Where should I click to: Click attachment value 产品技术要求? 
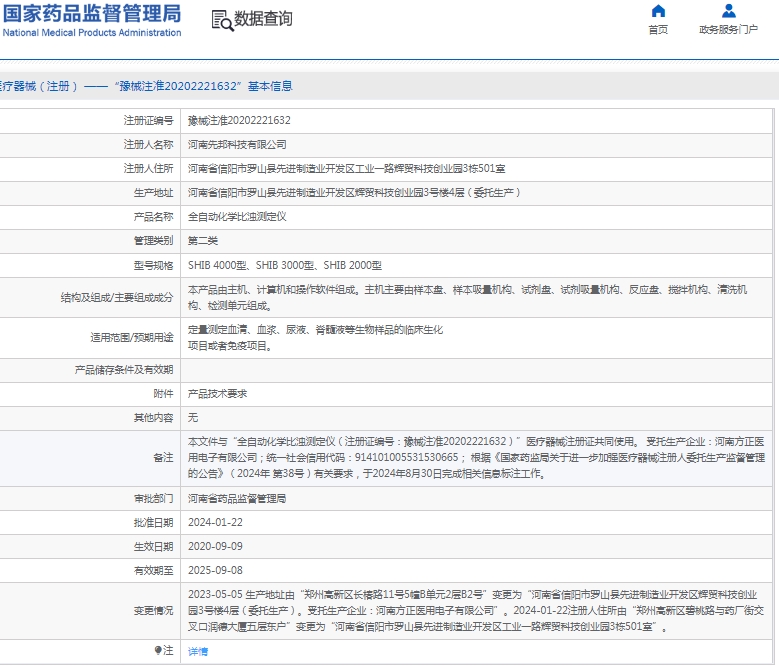point(217,394)
